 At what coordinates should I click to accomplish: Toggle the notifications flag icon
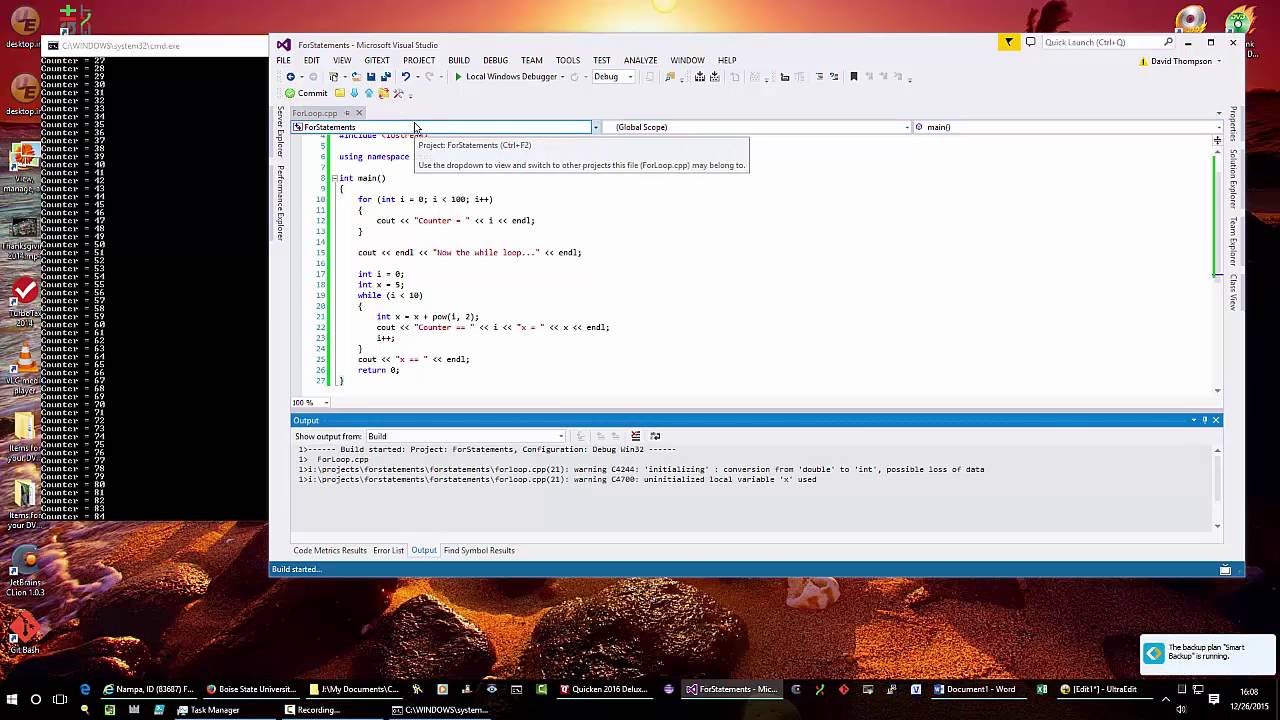click(1008, 42)
